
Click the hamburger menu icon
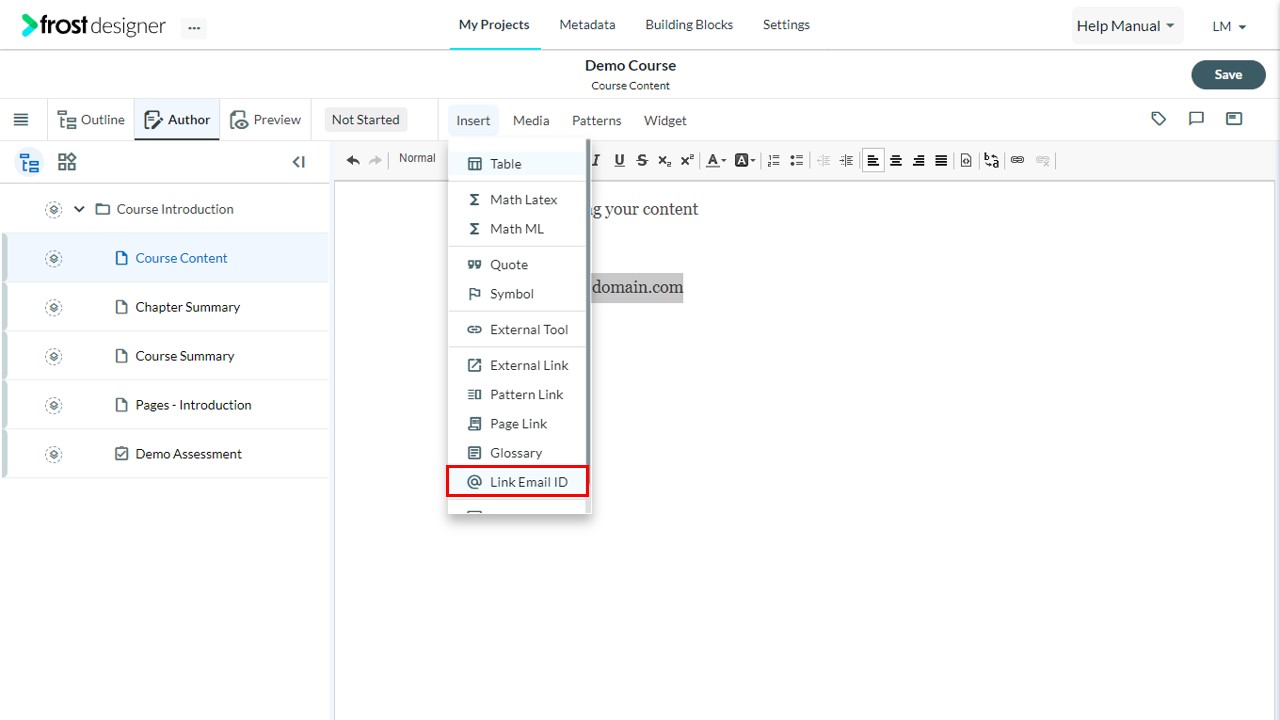[x=21, y=120]
